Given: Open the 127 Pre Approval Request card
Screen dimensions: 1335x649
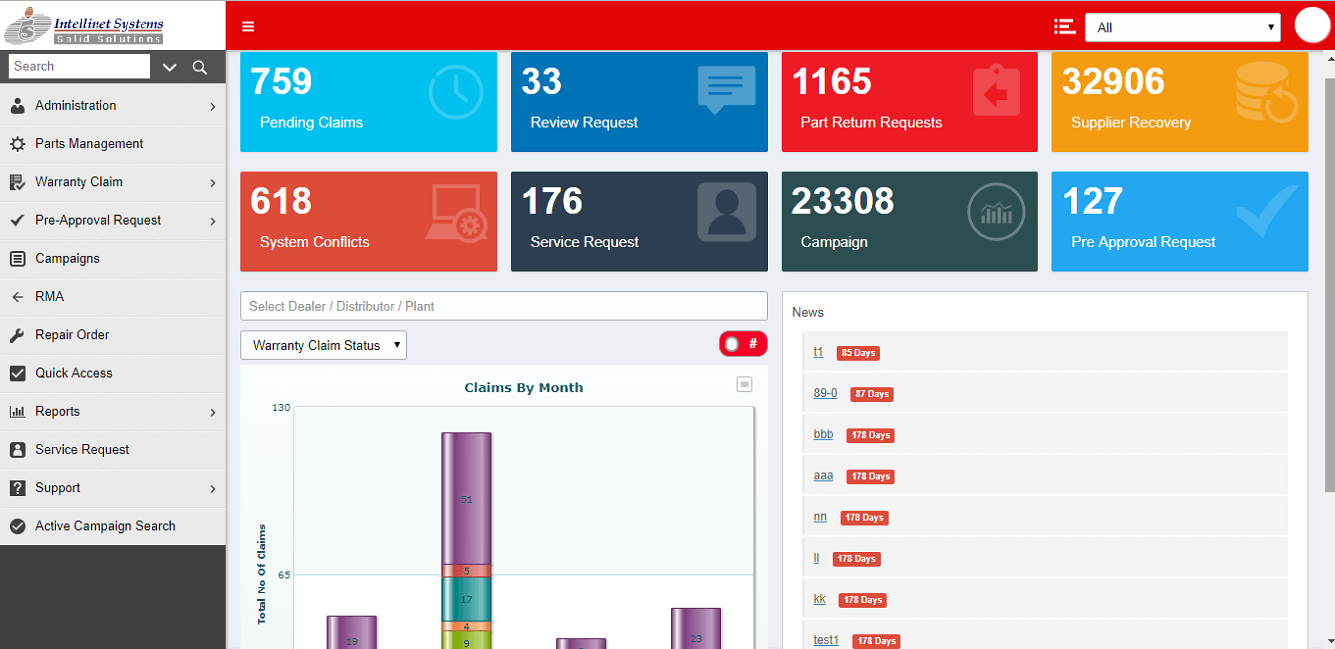Looking at the screenshot, I should click(x=1179, y=221).
